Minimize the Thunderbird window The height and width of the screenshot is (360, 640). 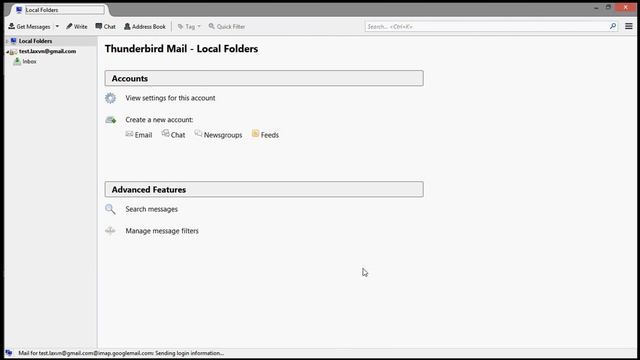pyautogui.click(x=596, y=8)
